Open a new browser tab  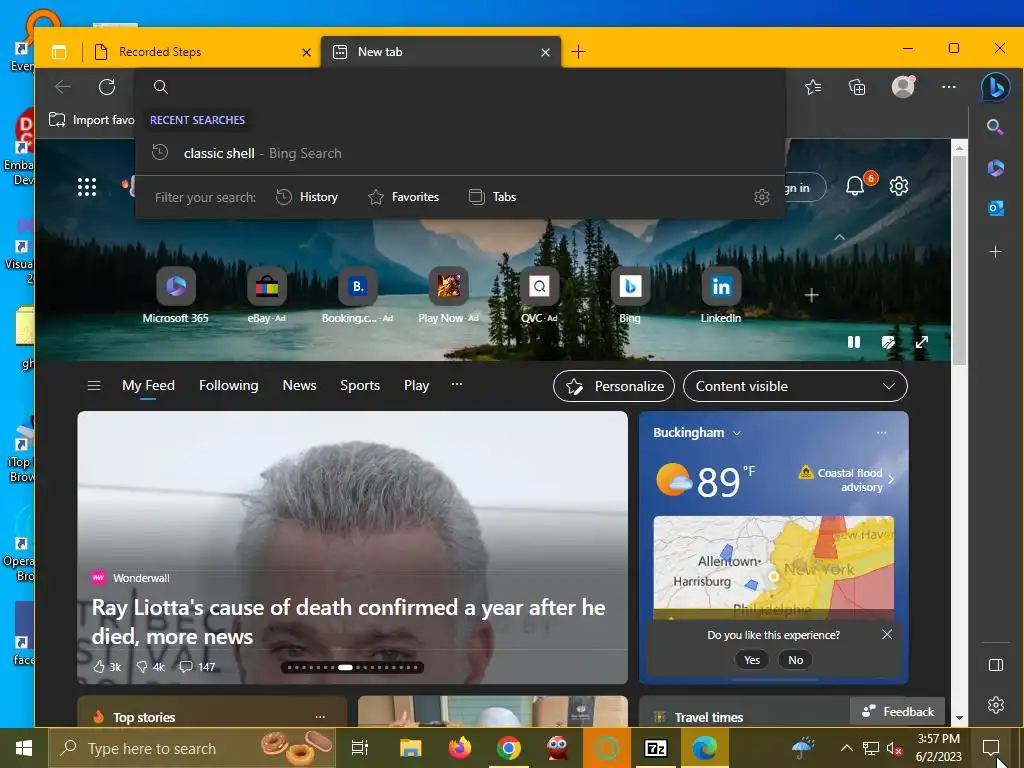579,52
